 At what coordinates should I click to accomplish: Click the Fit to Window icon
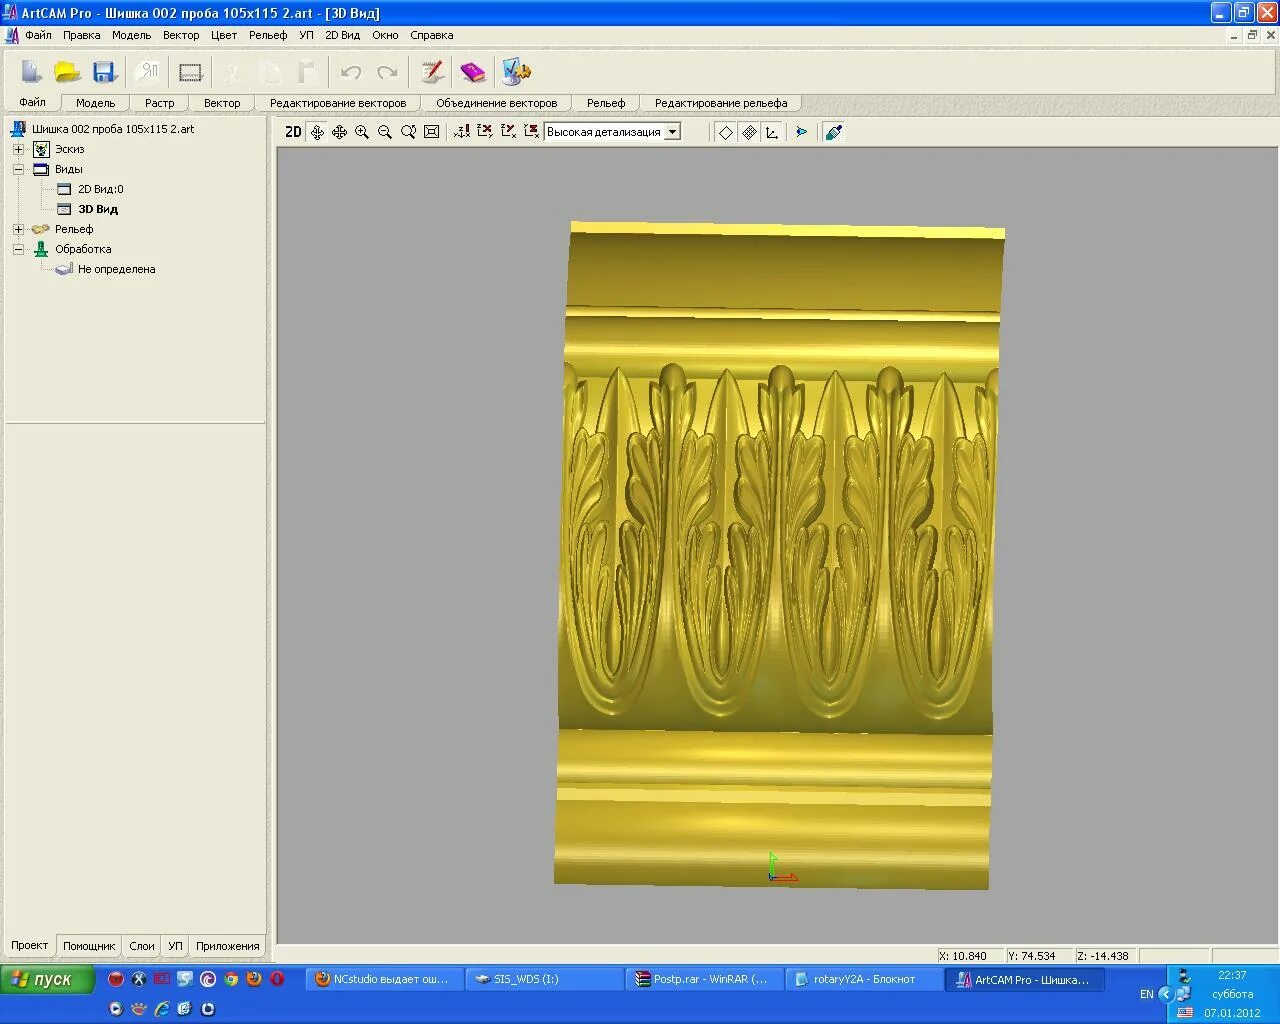pos(431,132)
